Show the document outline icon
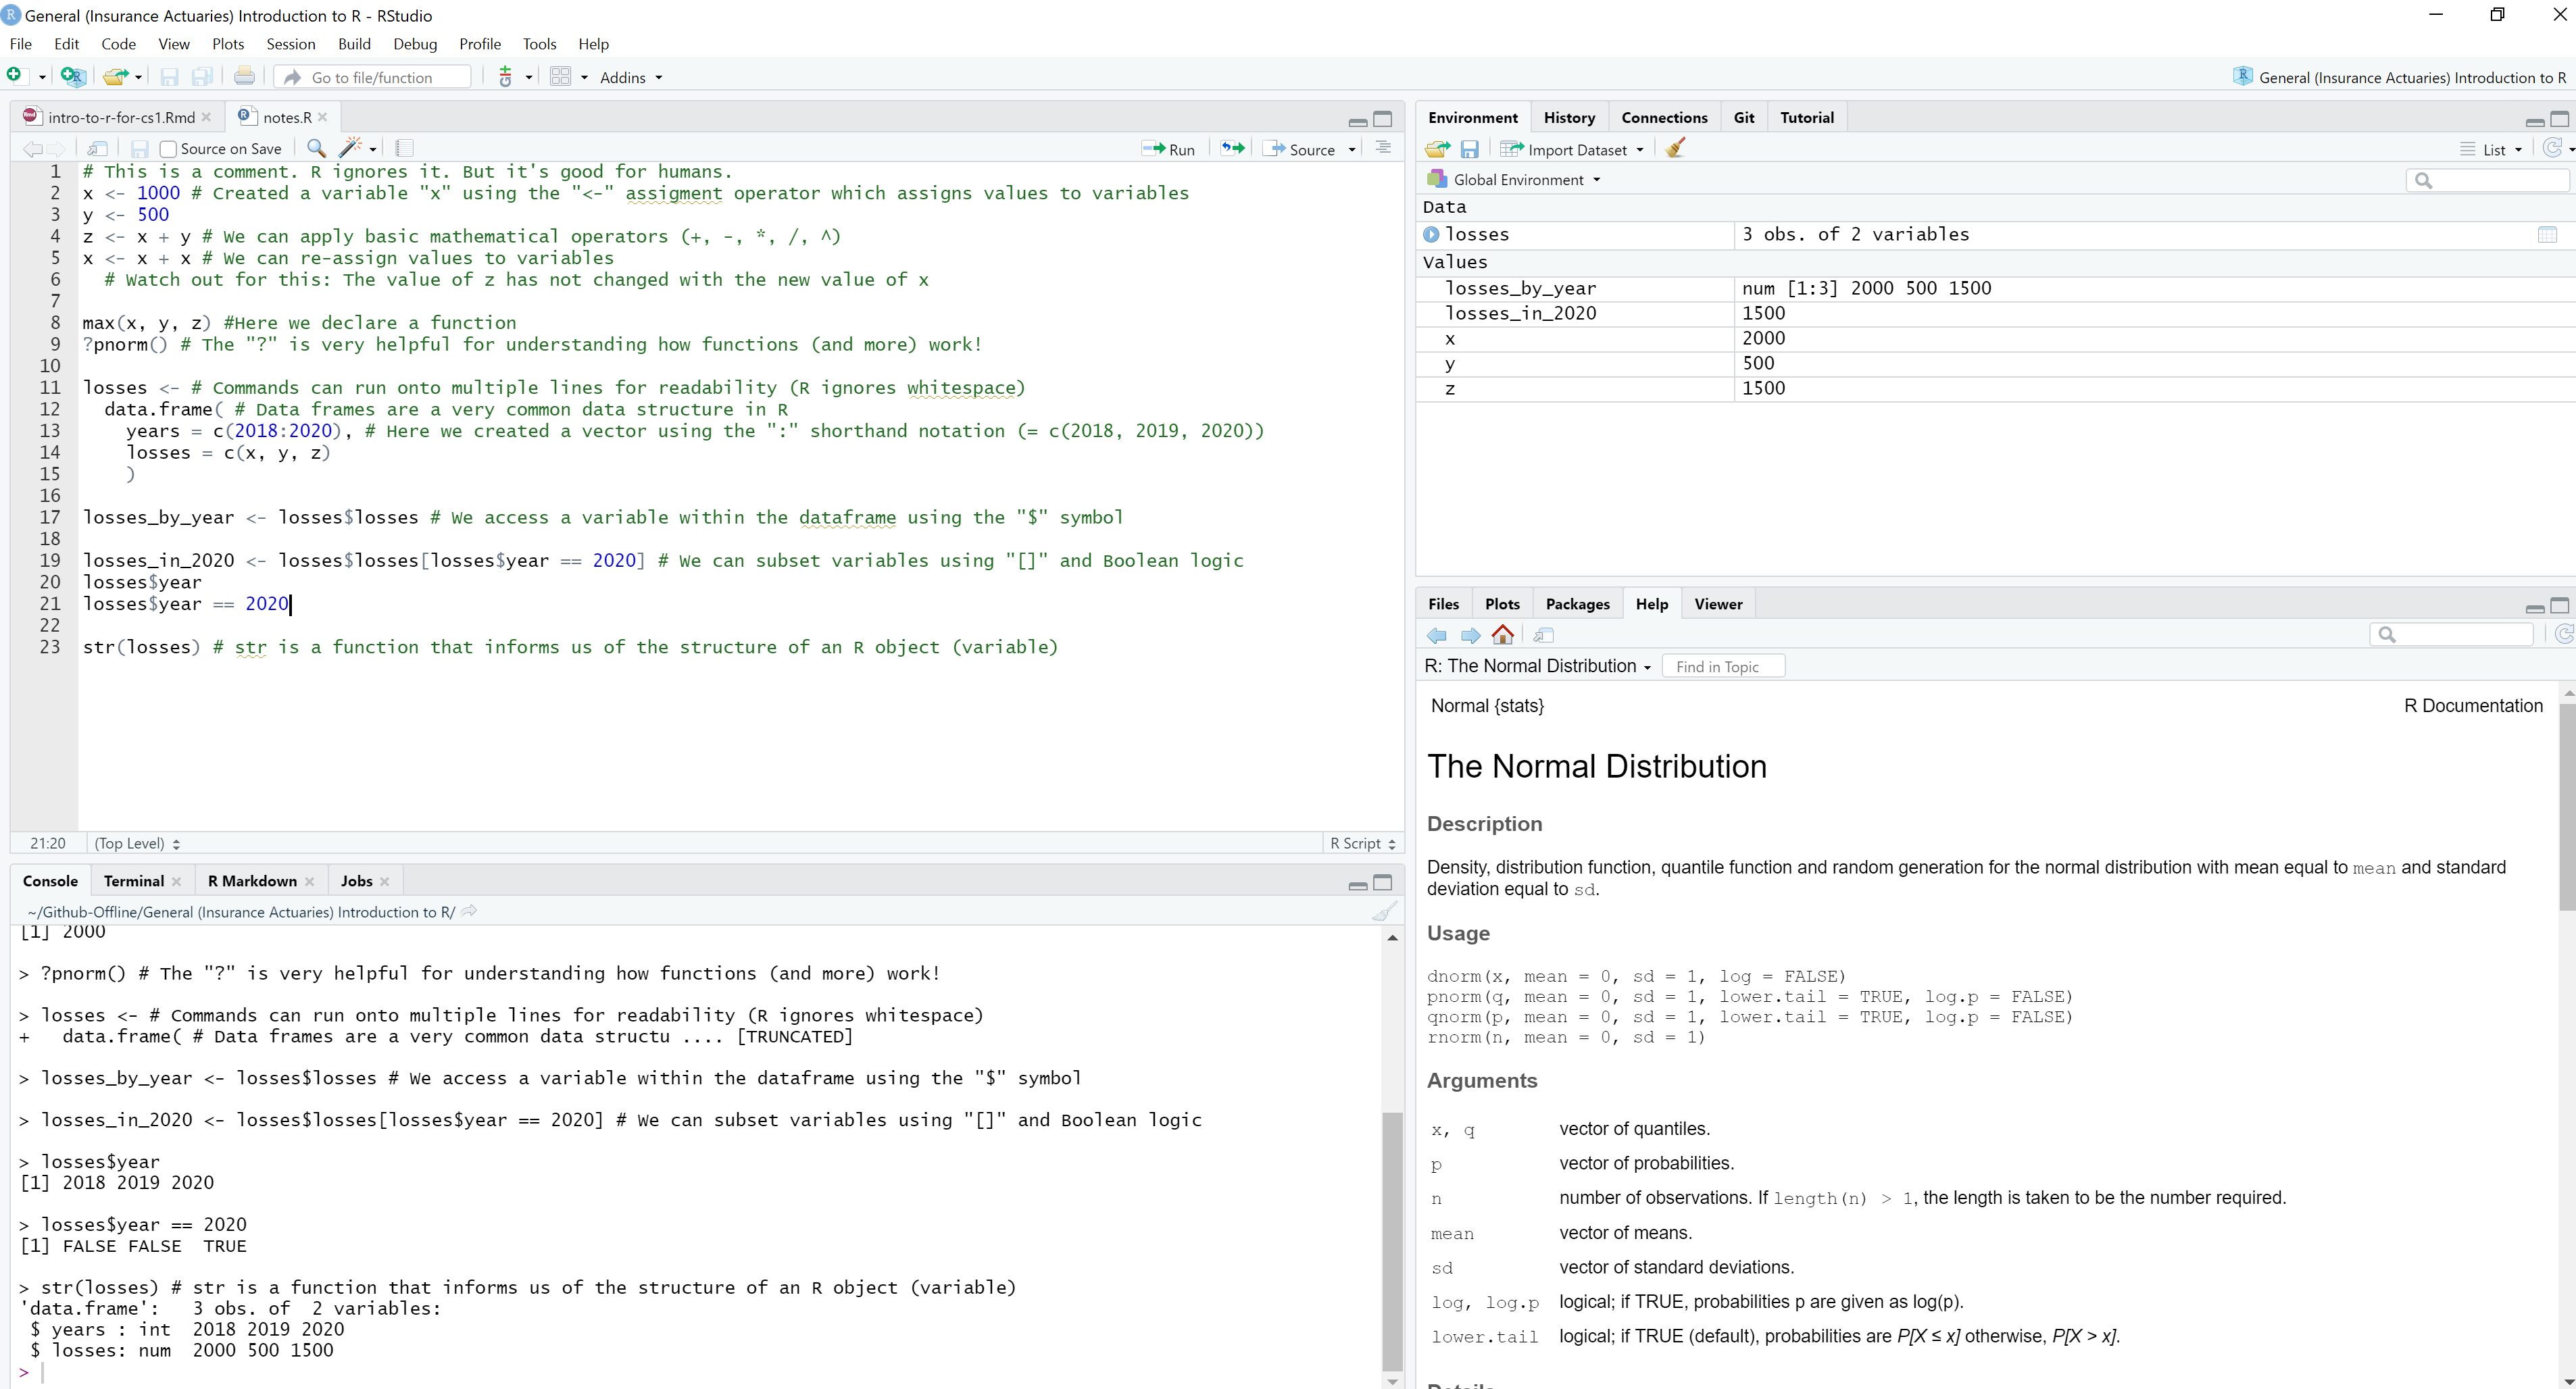The image size is (2576, 1389). (1383, 148)
